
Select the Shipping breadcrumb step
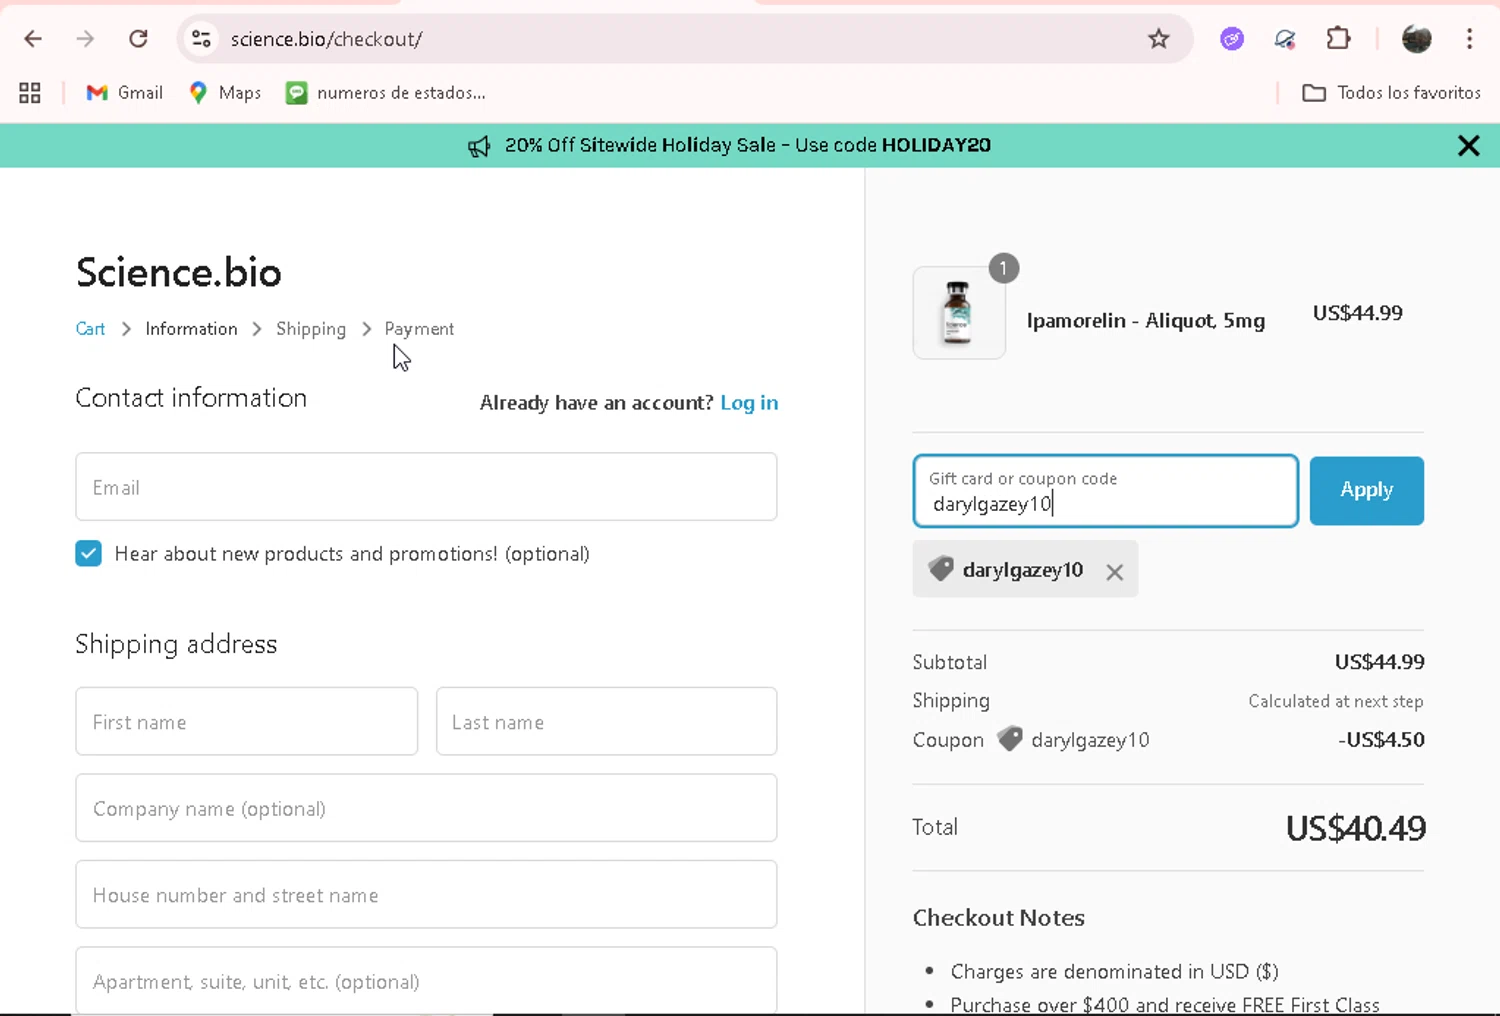(x=311, y=329)
